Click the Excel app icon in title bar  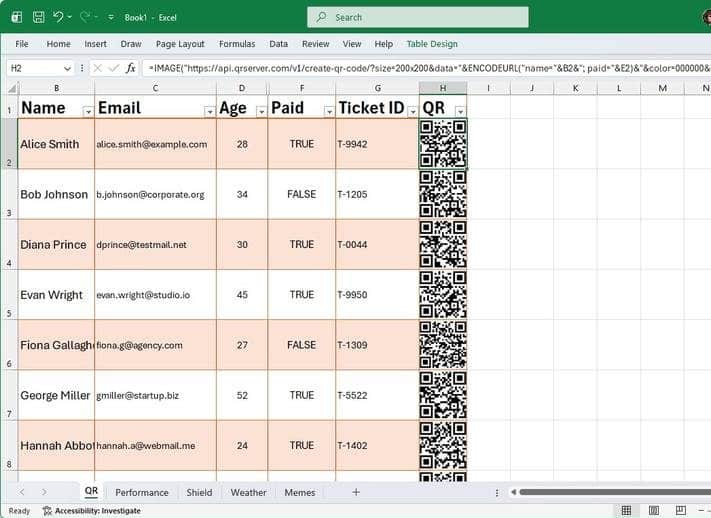pos(17,17)
